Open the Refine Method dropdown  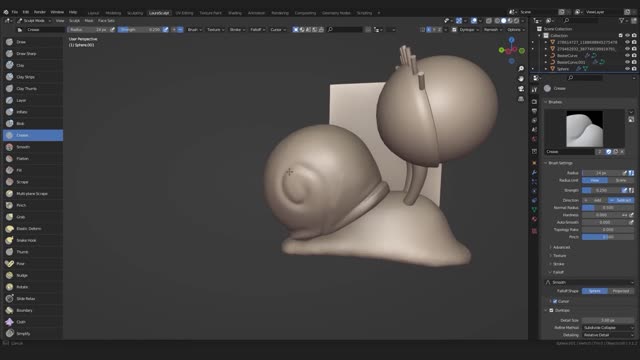[x=608, y=328]
